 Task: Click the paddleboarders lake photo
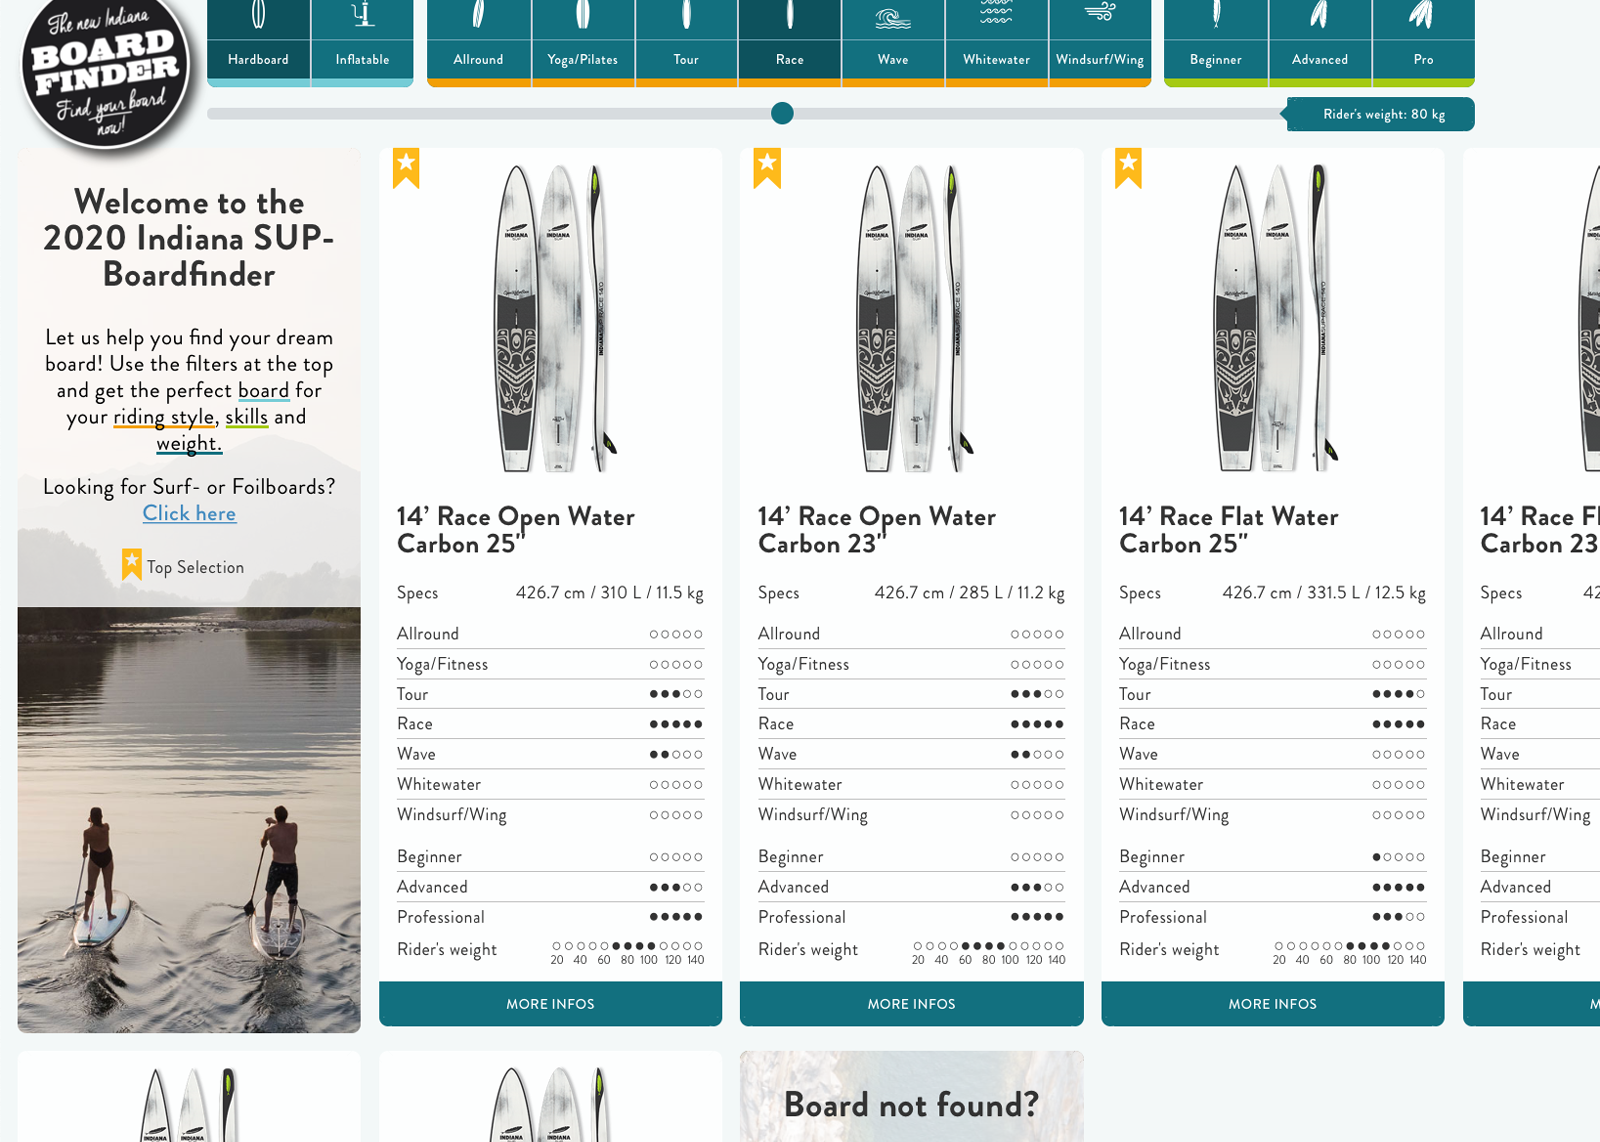[189, 820]
